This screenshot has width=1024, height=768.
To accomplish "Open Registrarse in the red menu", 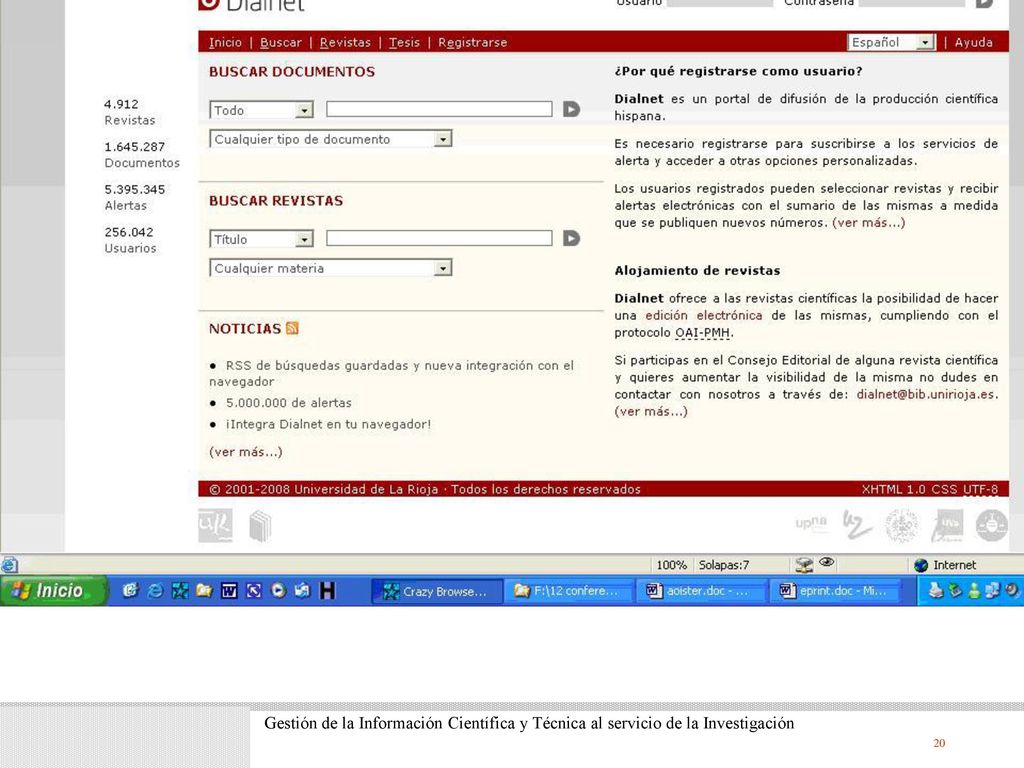I will pos(473,42).
